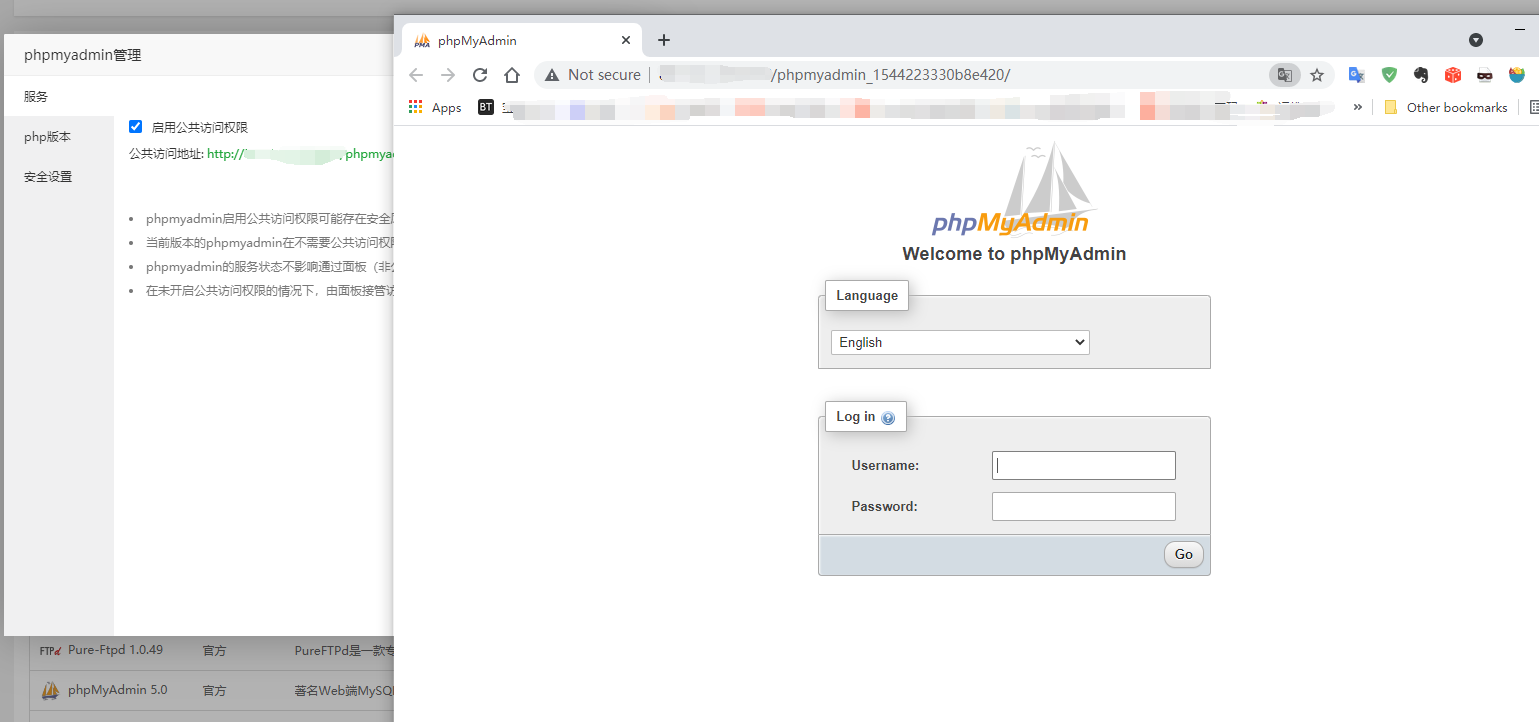Open the green shield AdGuard extension
This screenshot has width=1539, height=722.
pos(1389,75)
